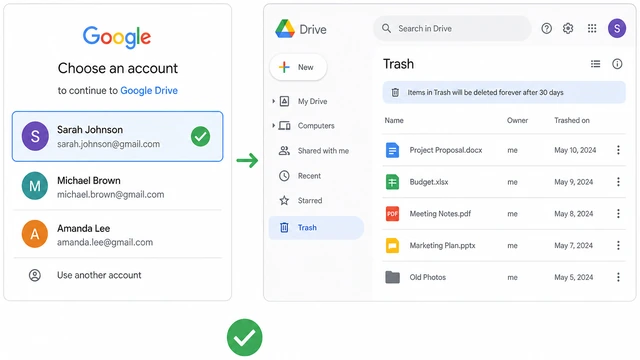Open the Recent section
Screen dimensions: 640x360
click(309, 176)
